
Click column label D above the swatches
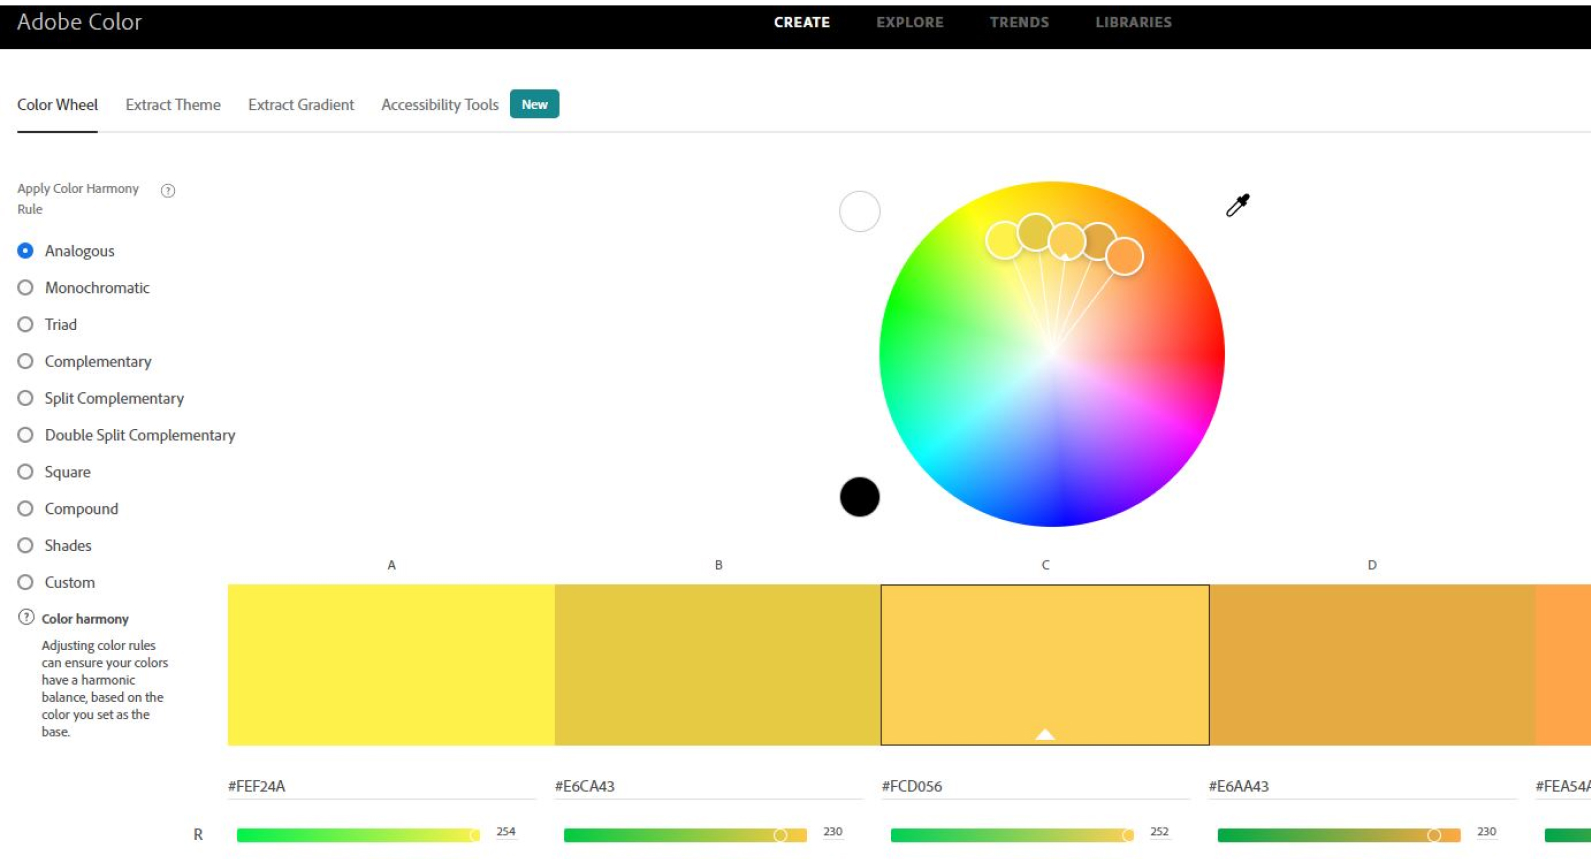point(1372,565)
